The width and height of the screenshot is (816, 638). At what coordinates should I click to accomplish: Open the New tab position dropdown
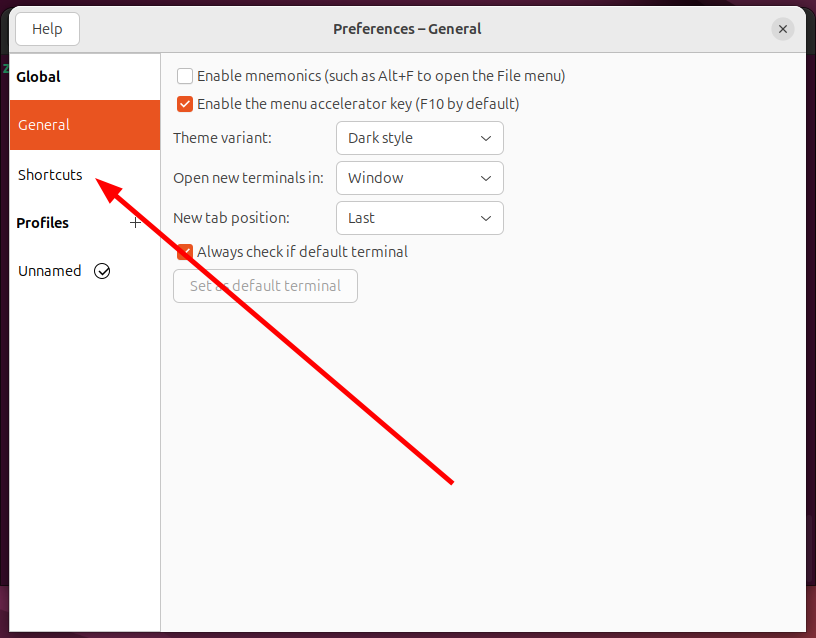419,218
